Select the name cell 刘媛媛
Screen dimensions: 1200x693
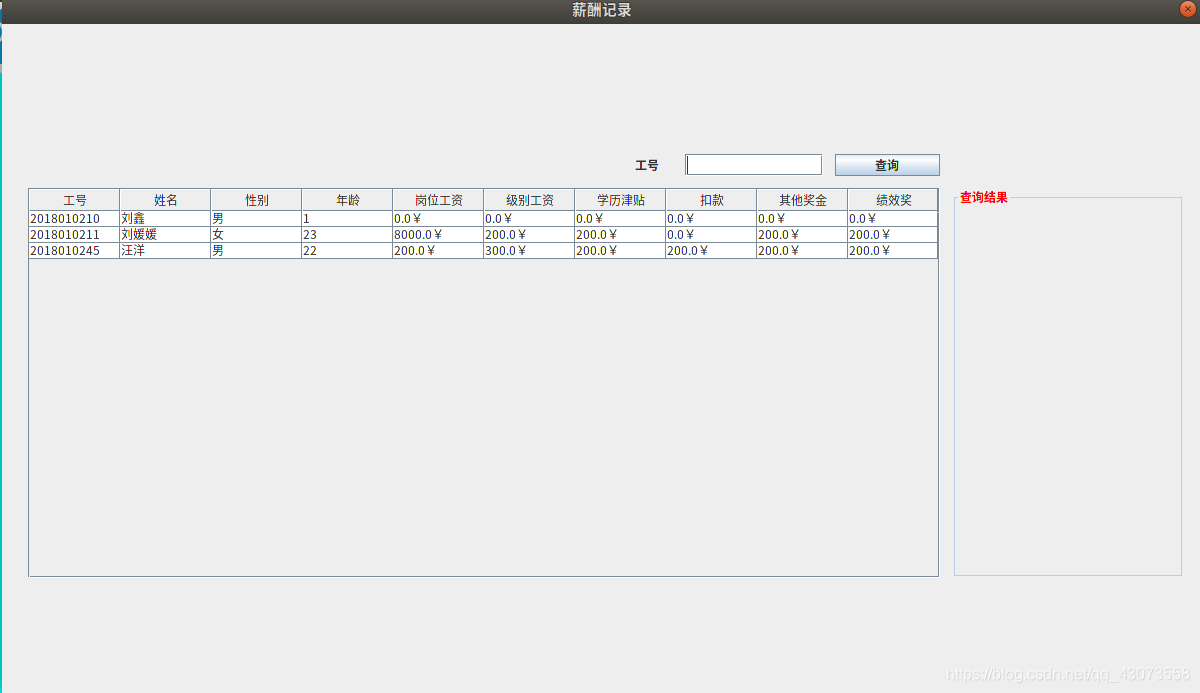(165, 235)
